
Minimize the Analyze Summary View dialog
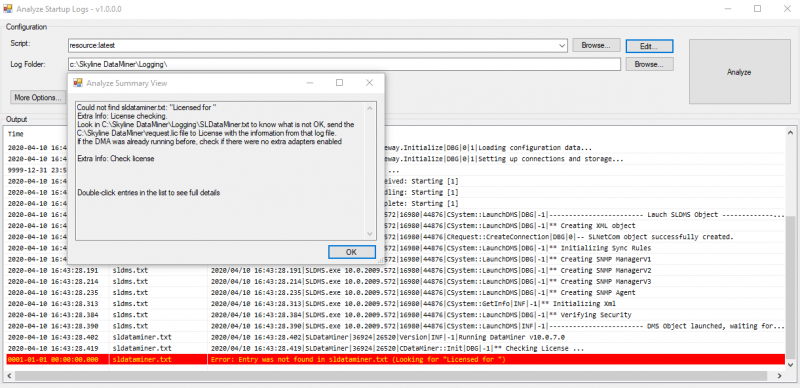310,83
